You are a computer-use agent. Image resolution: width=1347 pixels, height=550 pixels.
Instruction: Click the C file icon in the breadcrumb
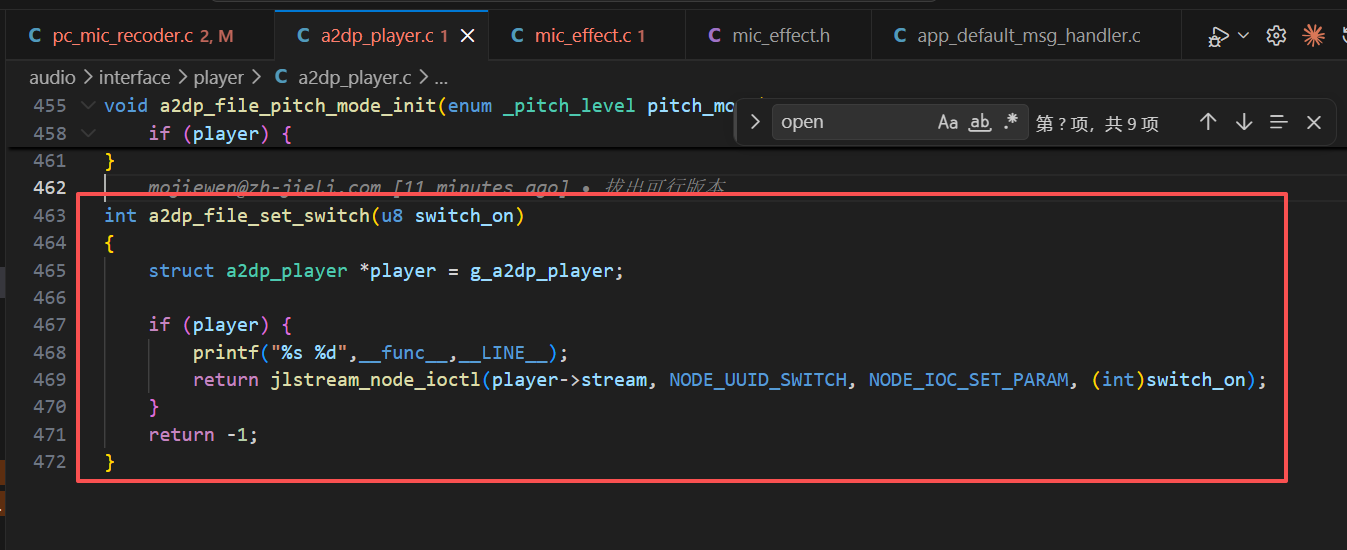[281, 77]
